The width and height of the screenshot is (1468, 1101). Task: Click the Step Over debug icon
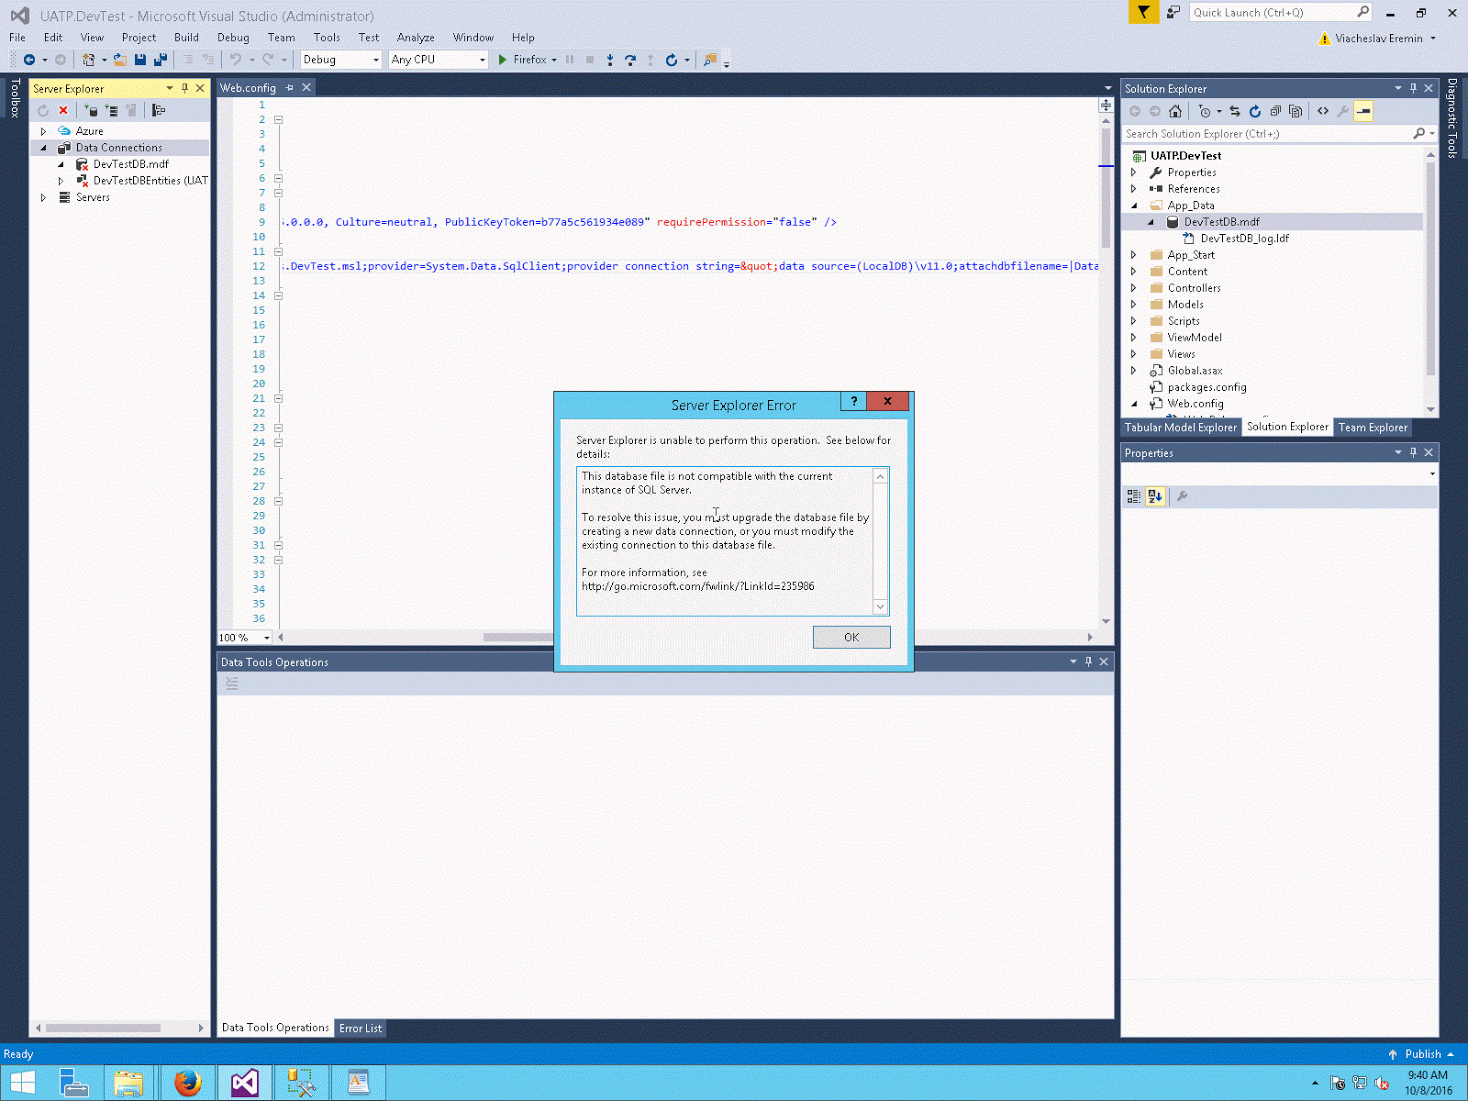(x=630, y=60)
